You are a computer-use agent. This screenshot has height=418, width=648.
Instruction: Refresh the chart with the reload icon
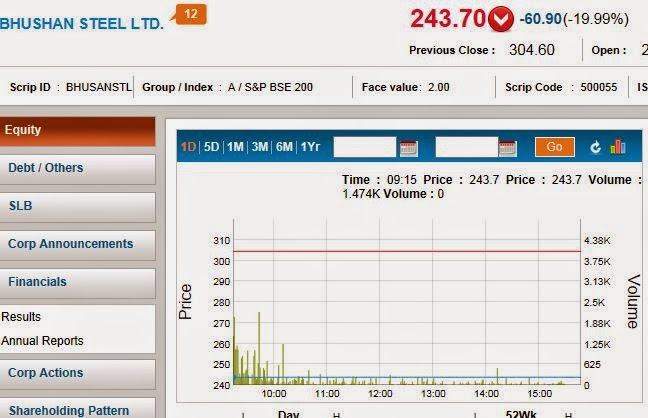(x=595, y=147)
